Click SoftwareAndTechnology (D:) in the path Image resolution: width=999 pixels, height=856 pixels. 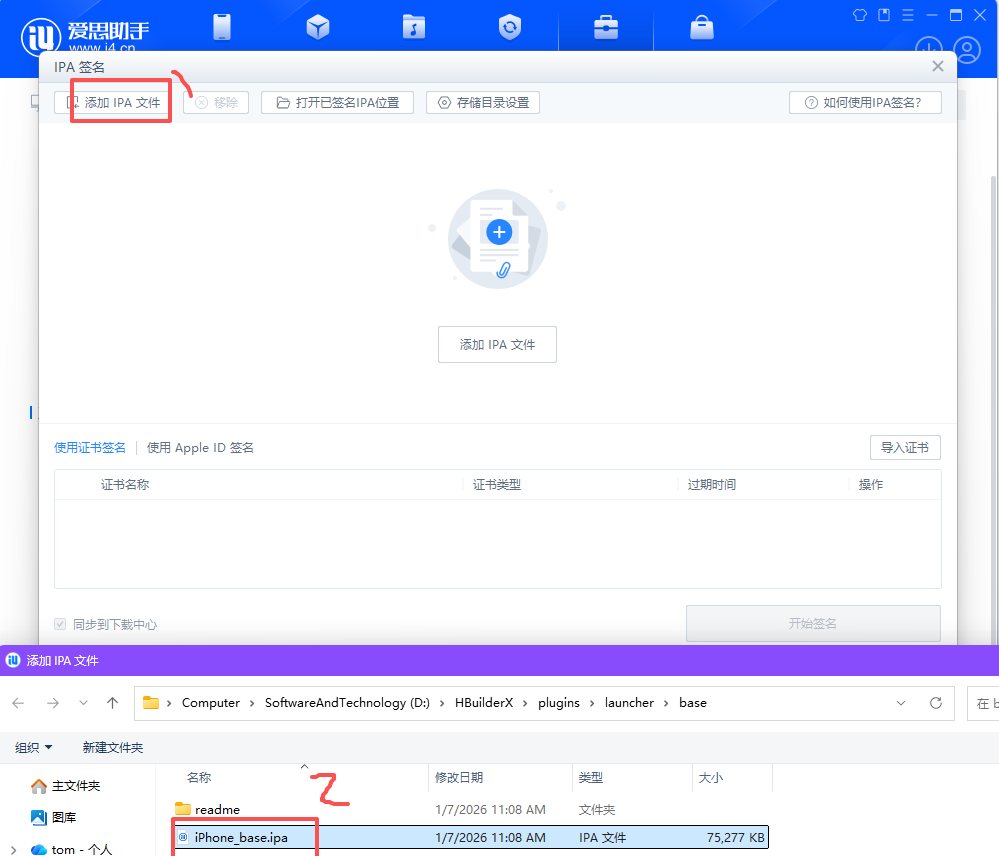(347, 703)
